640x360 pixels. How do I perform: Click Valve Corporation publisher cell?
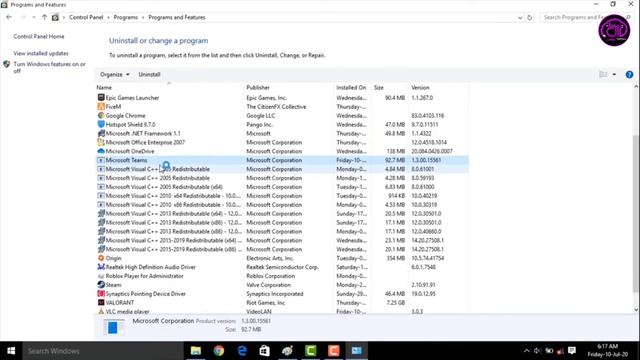[x=269, y=285]
